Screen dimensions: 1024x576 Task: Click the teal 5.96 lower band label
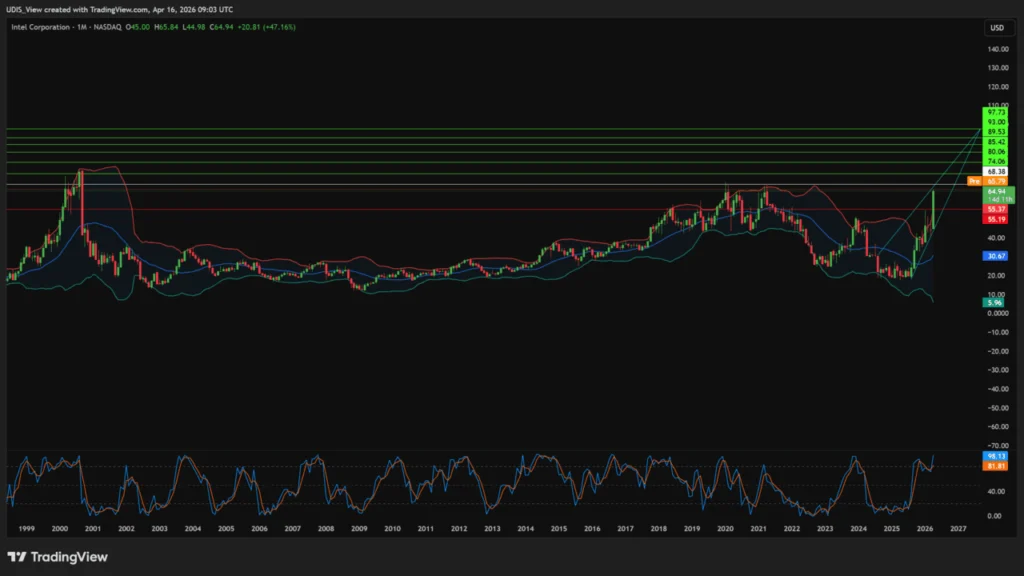(x=994, y=302)
